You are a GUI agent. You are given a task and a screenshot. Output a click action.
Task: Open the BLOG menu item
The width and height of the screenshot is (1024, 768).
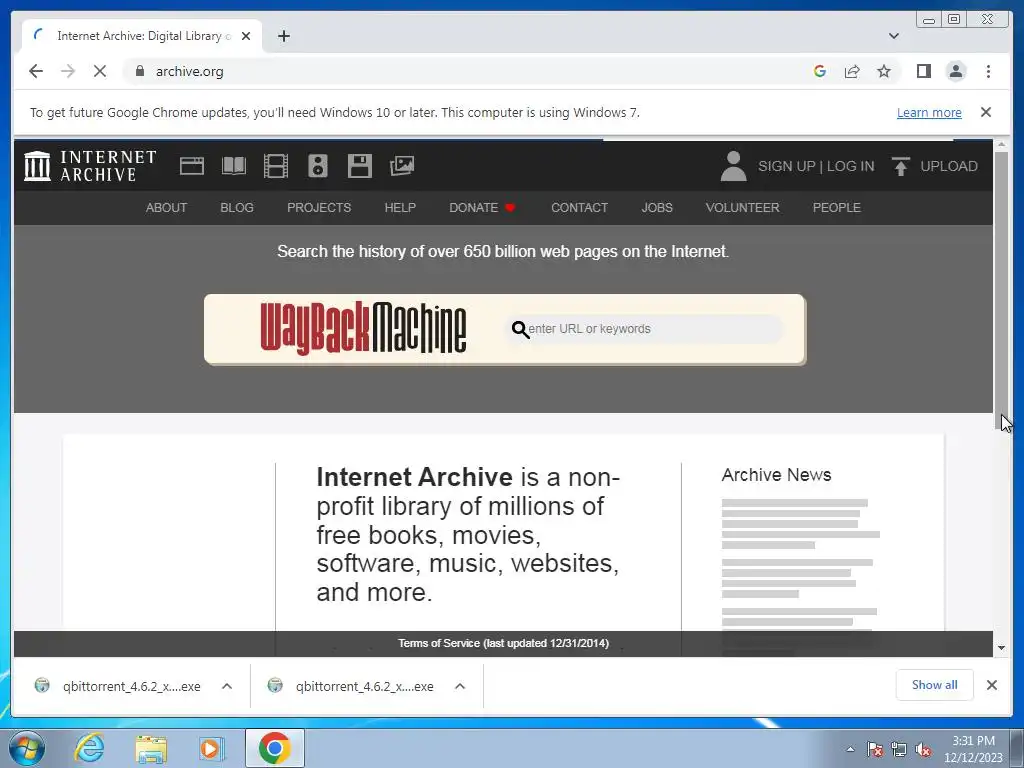click(237, 208)
